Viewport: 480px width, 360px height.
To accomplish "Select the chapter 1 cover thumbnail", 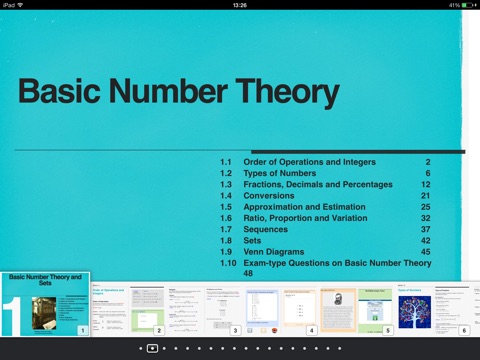I will (45, 304).
